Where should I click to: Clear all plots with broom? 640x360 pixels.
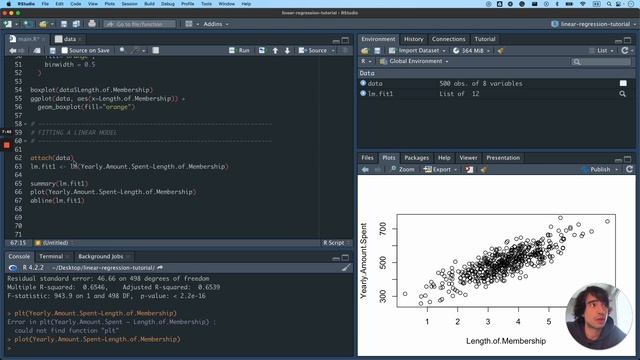click(484, 169)
